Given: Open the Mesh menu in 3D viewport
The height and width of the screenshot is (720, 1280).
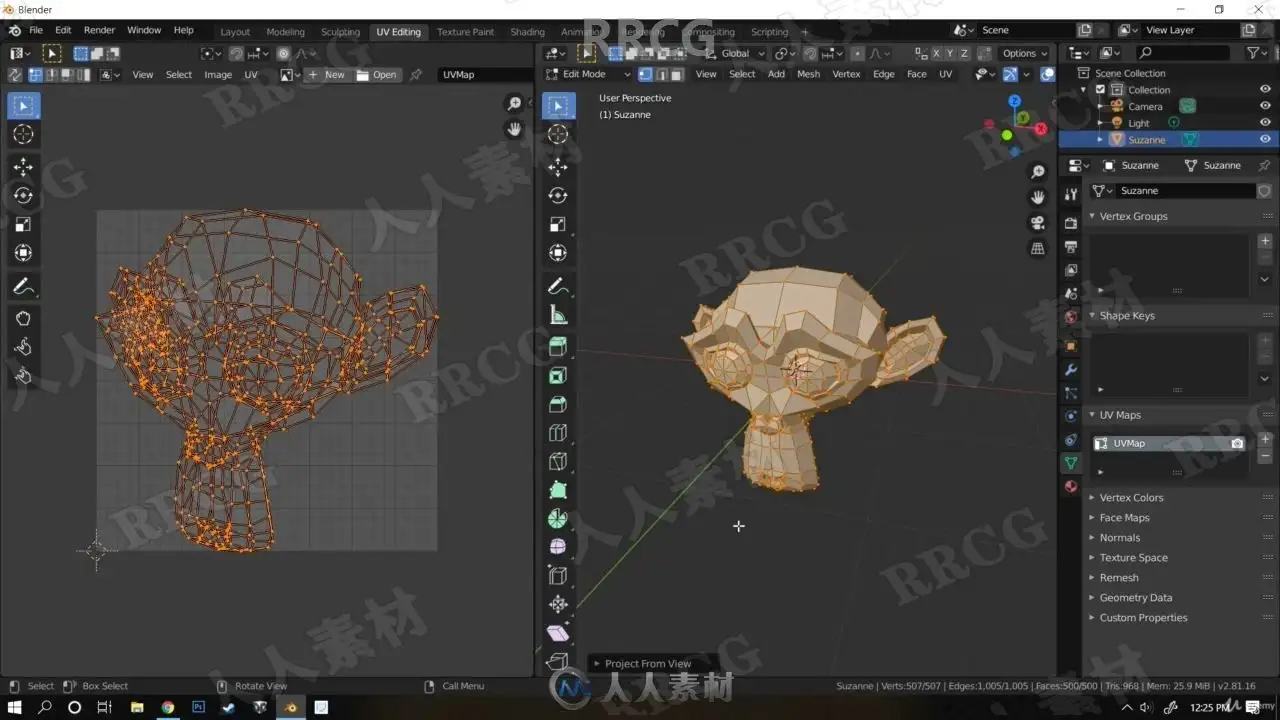Looking at the screenshot, I should [809, 74].
